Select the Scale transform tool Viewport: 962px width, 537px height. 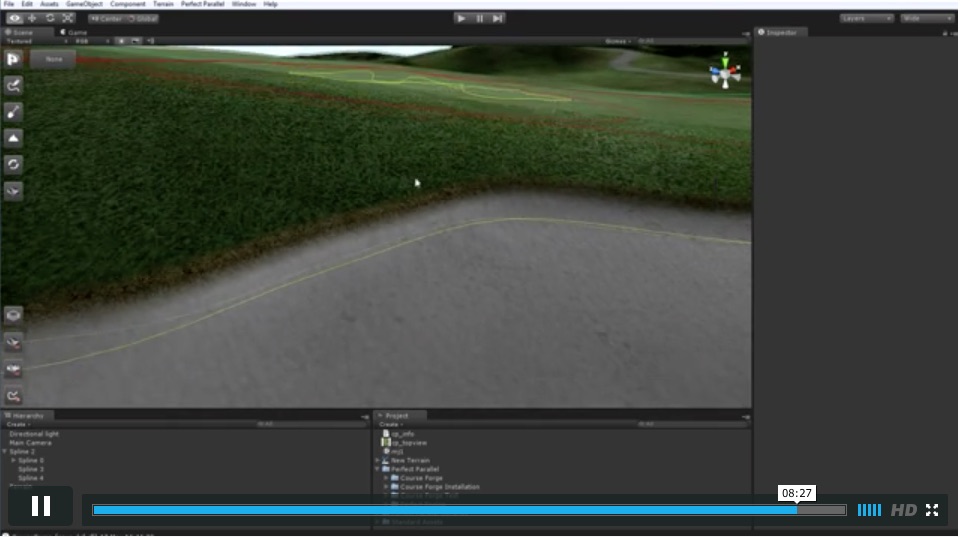coord(68,18)
